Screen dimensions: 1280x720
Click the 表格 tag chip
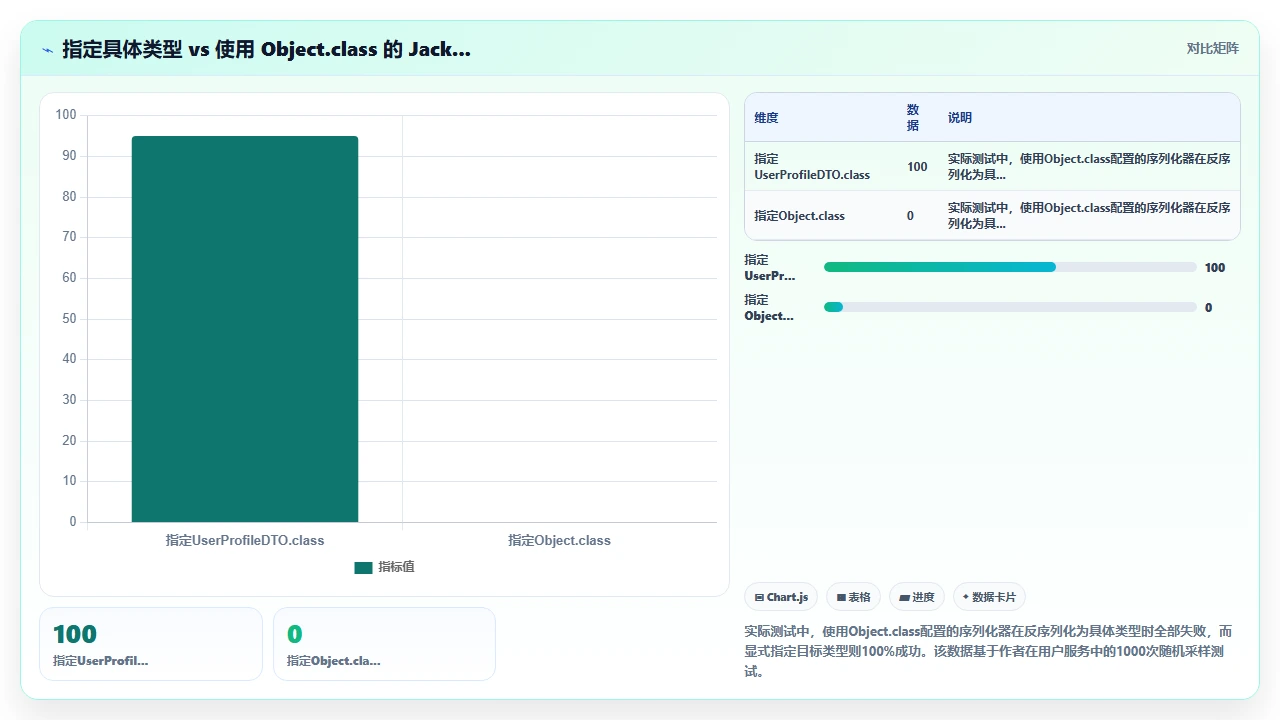tap(853, 597)
